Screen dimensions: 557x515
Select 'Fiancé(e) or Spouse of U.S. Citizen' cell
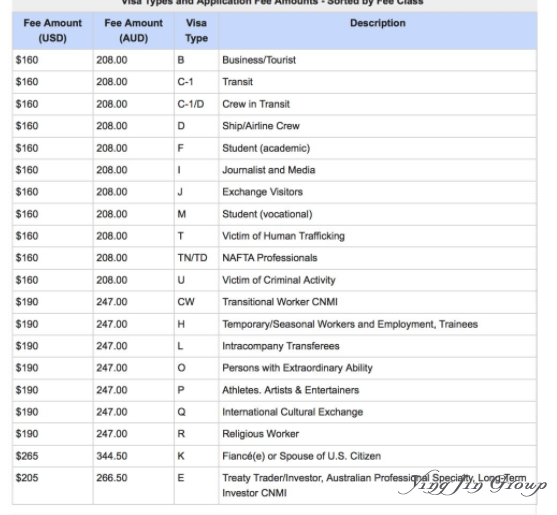(x=378, y=456)
